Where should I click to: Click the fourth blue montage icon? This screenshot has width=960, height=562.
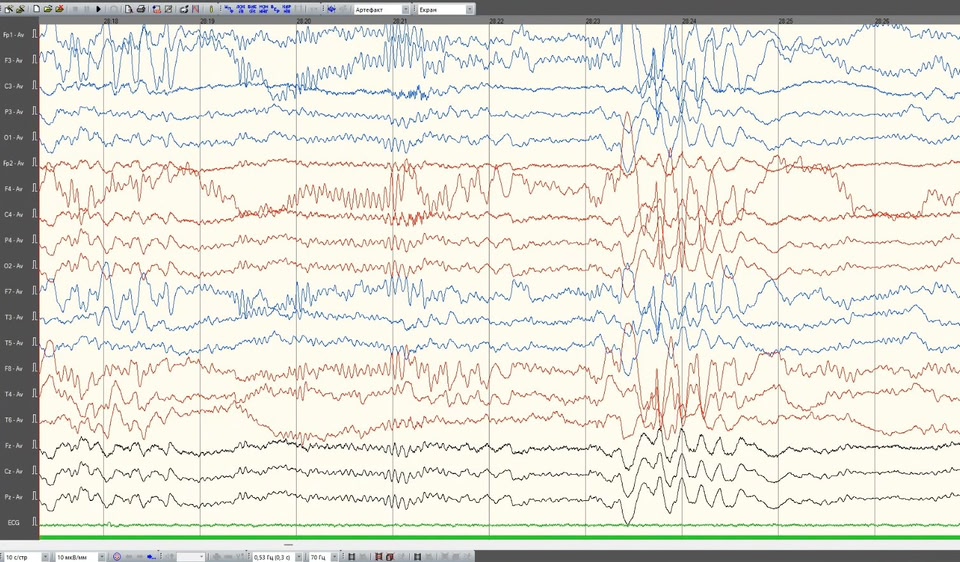(x=264, y=9)
